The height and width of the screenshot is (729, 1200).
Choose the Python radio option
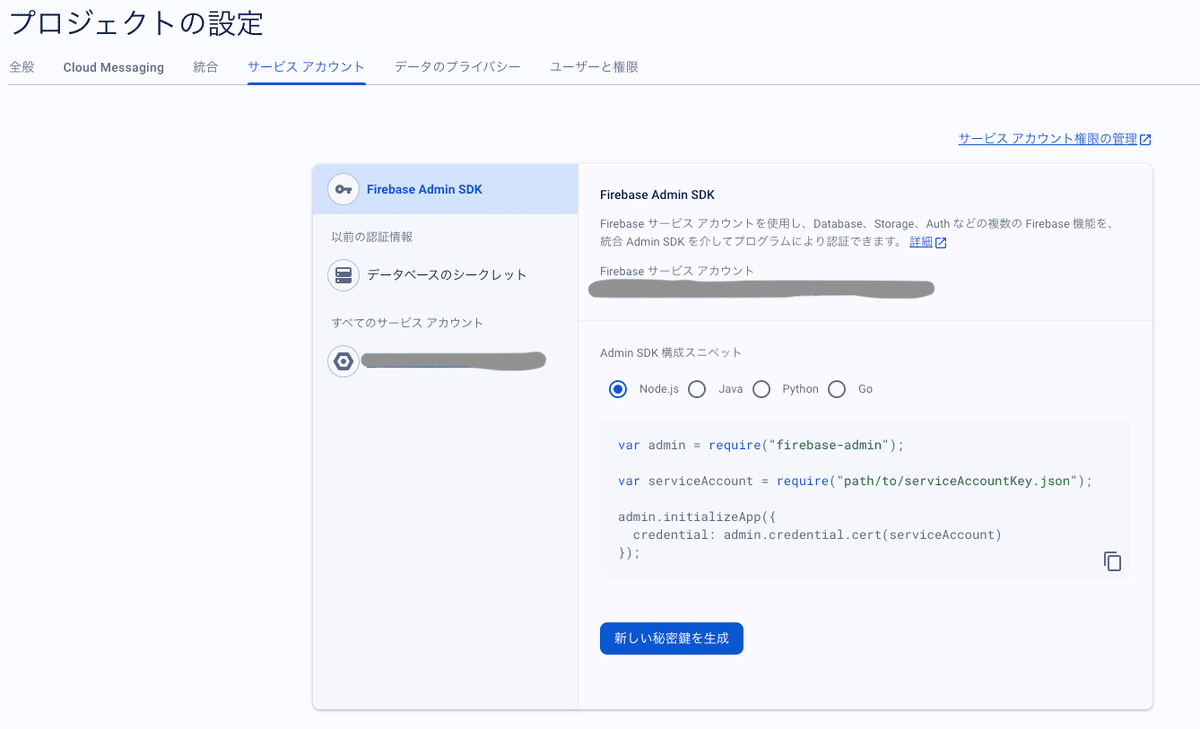click(761, 389)
